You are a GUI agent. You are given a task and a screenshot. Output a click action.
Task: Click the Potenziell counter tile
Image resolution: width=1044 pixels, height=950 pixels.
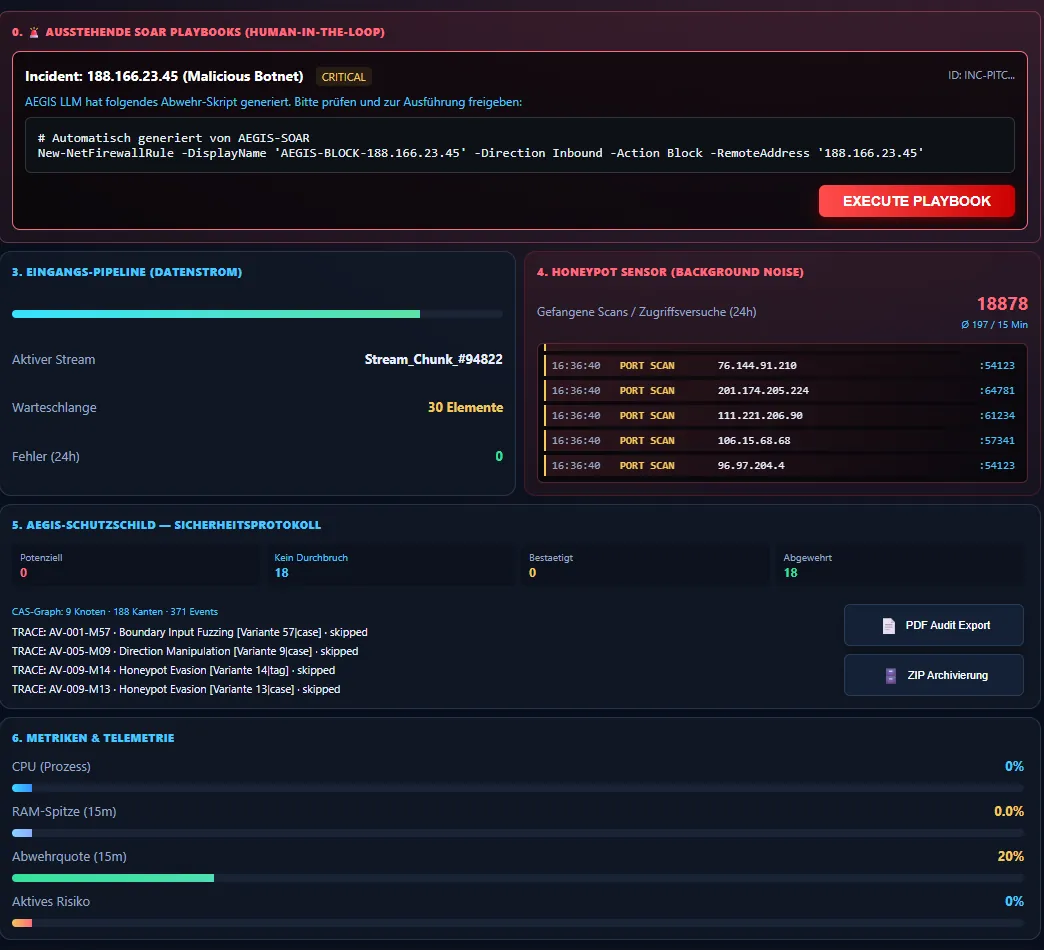pyautogui.click(x=136, y=565)
